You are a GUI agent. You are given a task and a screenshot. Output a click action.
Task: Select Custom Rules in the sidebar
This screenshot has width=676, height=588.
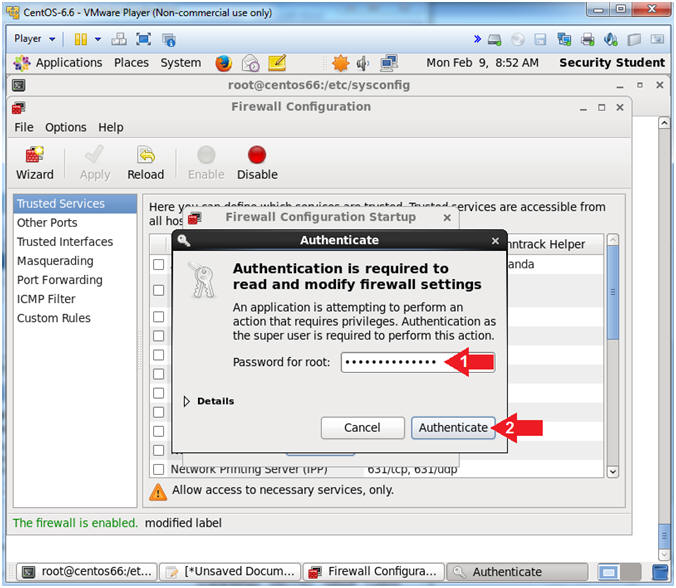[x=75, y=318]
